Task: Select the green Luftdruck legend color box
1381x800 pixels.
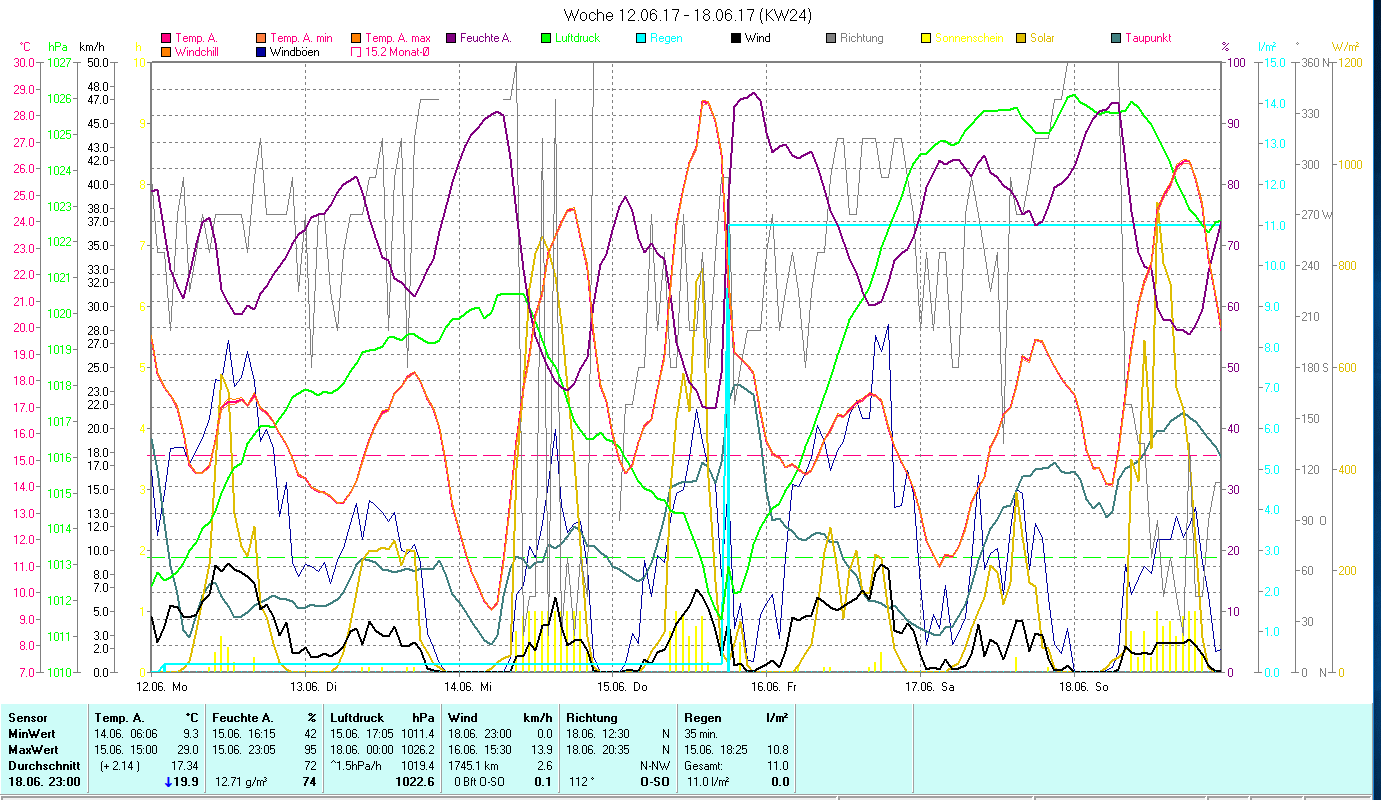Action: [x=545, y=39]
